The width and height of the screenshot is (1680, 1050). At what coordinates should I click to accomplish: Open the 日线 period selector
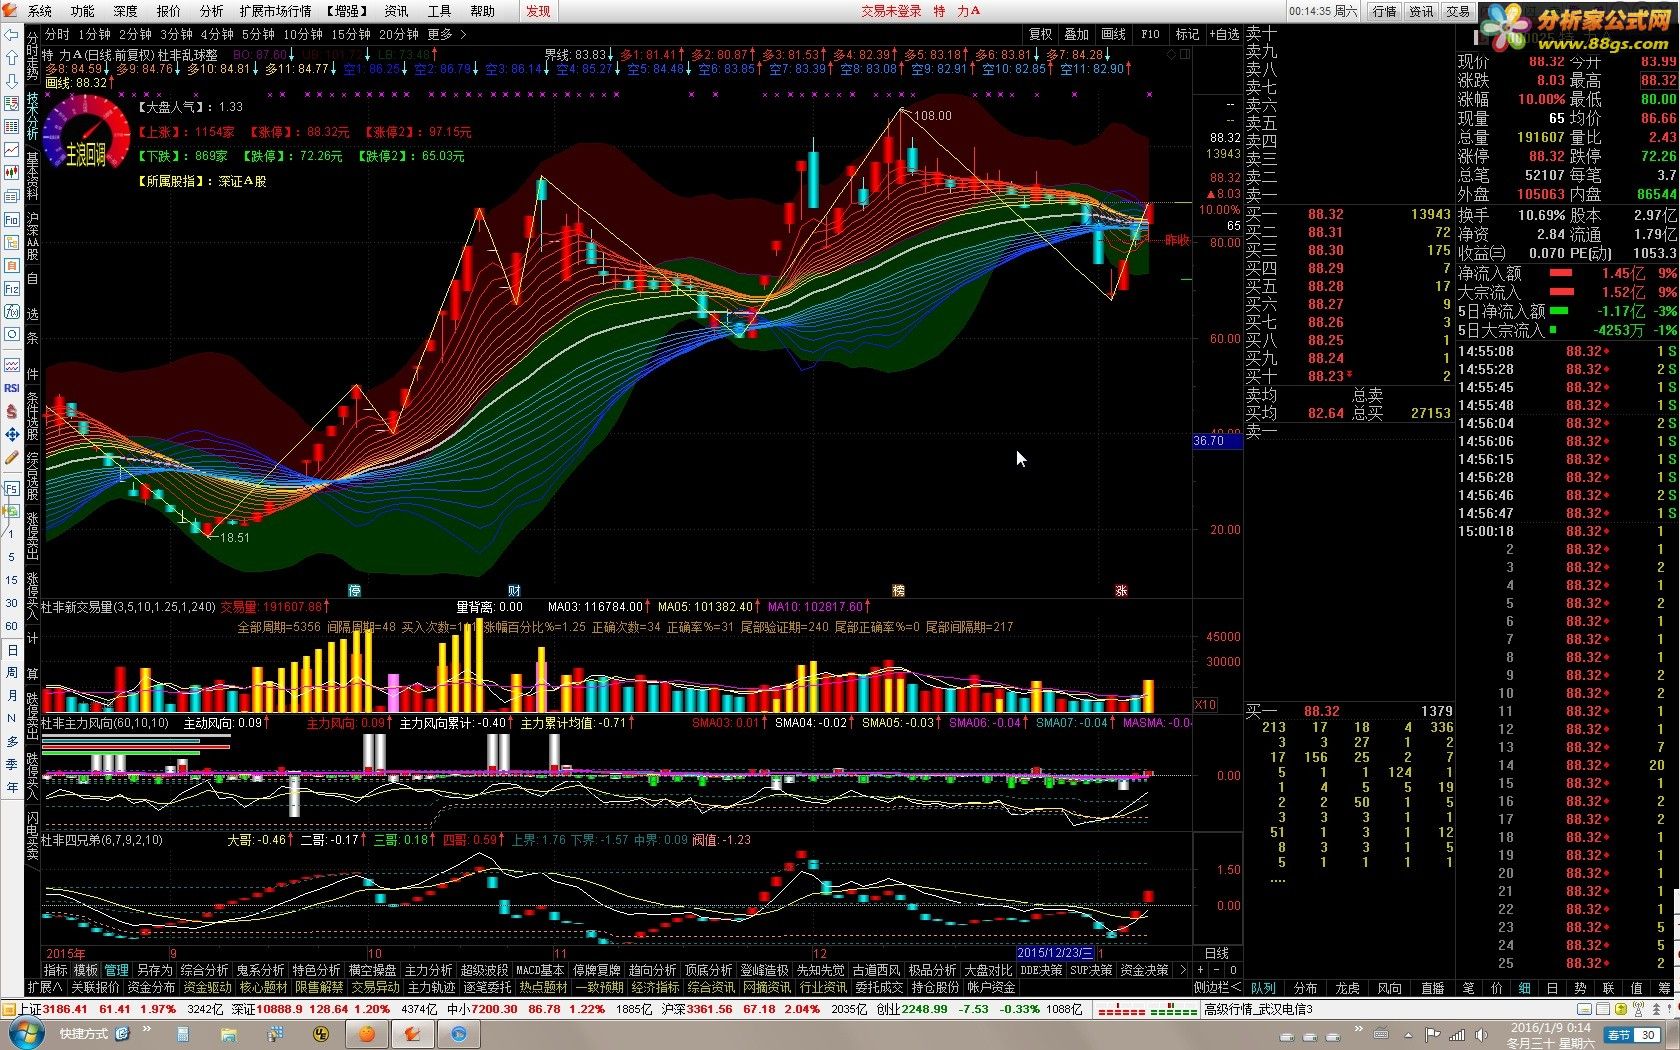coord(1217,953)
